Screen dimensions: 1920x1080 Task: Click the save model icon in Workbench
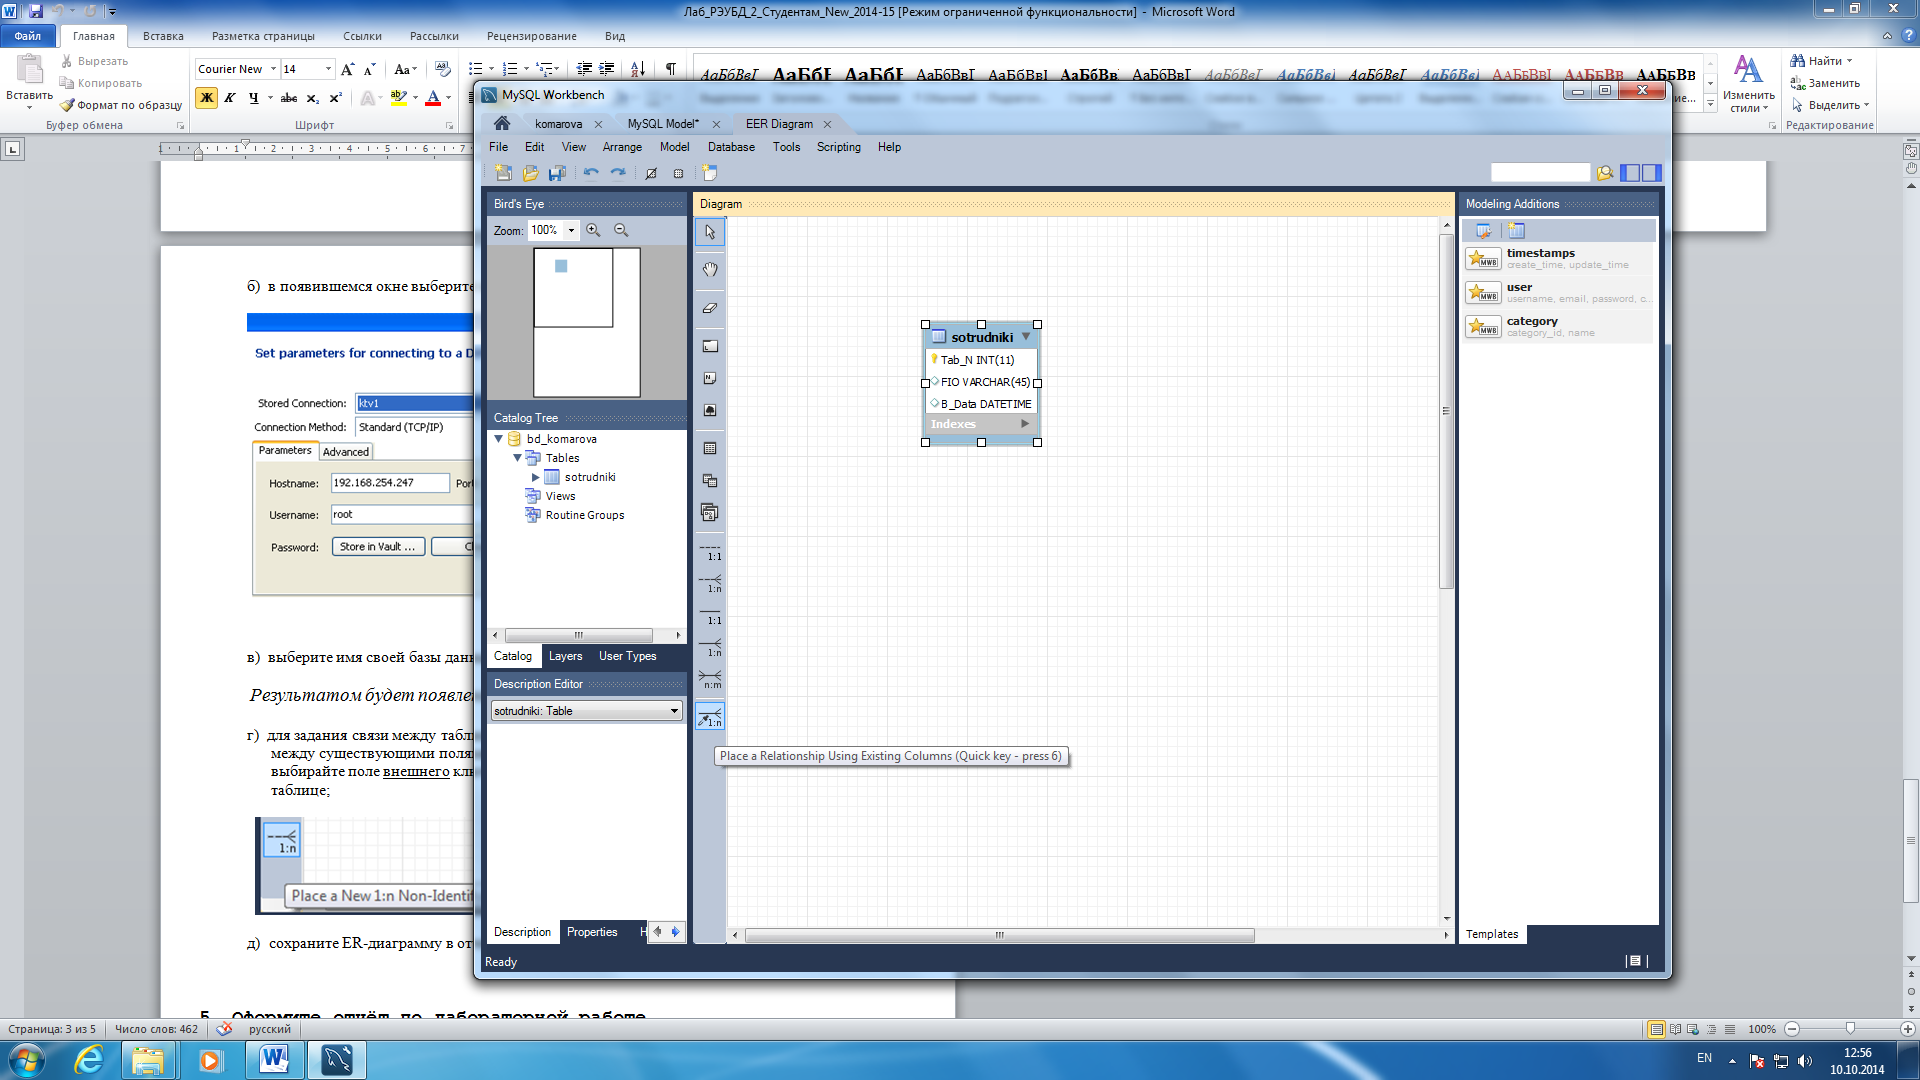pos(557,173)
